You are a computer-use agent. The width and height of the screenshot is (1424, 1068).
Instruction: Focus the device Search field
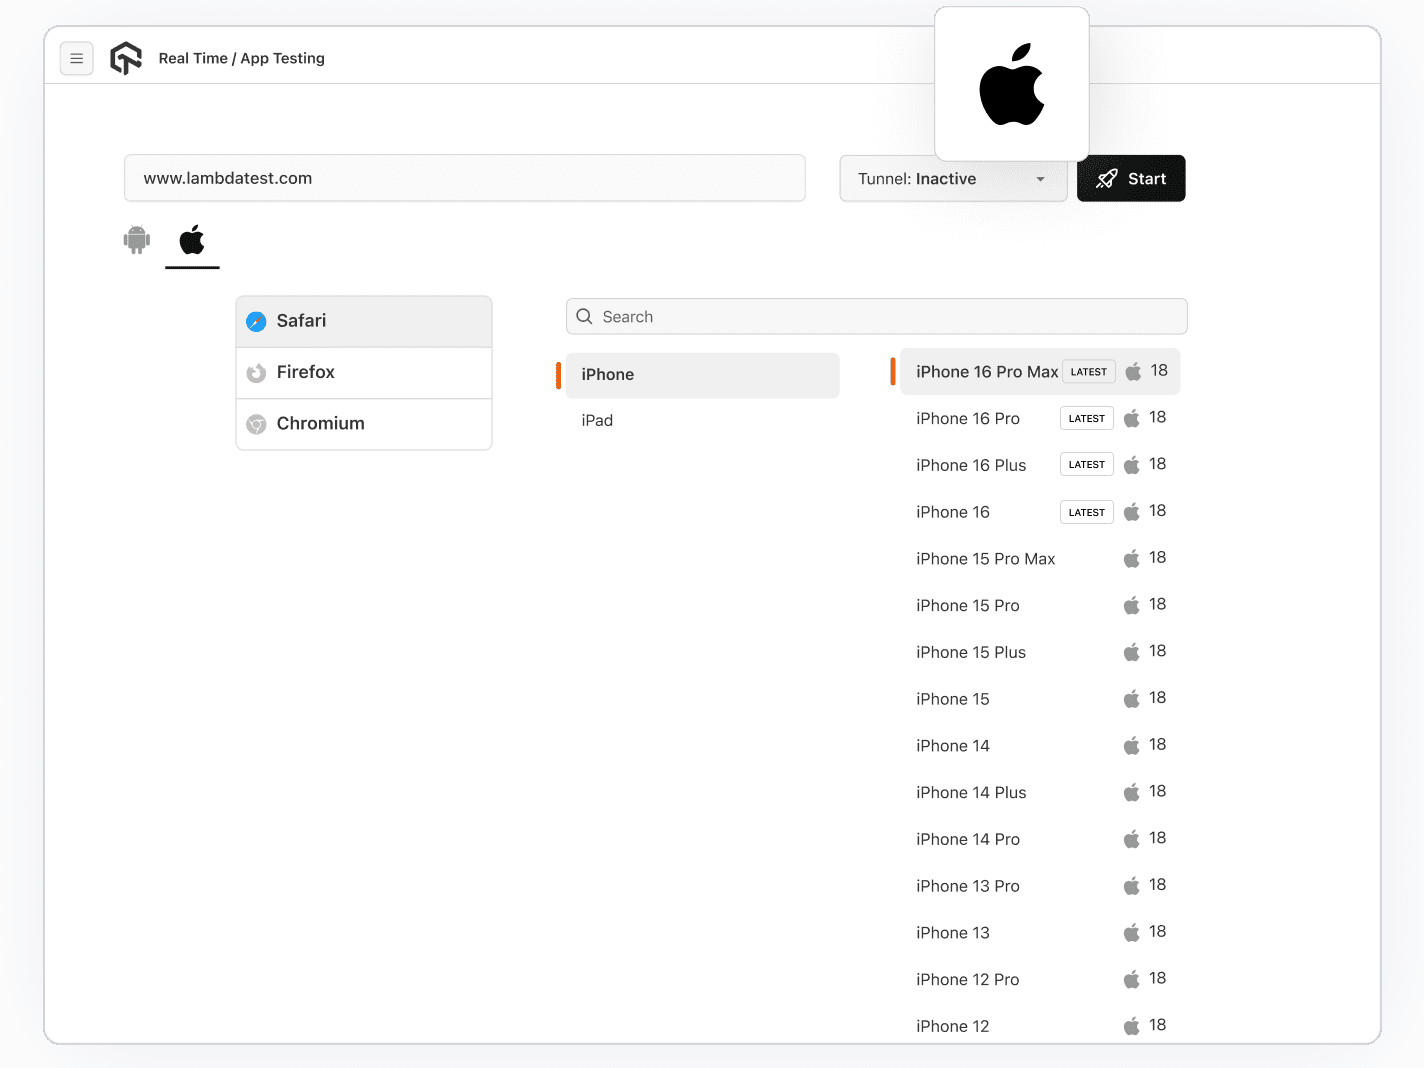tap(876, 316)
